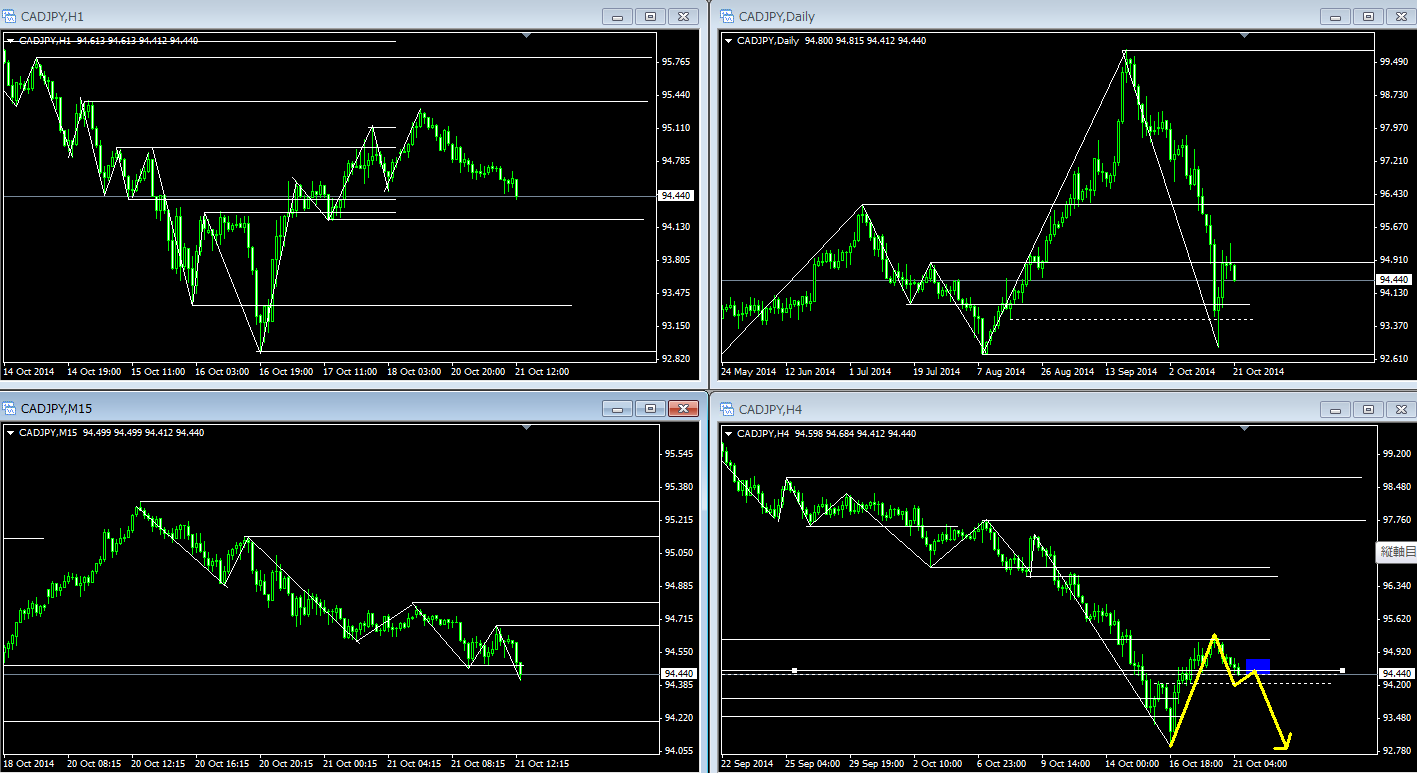Viewport: 1417px width, 773px height.
Task: Expand the triangle beside CADJPY,H4 chart label
Action: pyautogui.click(x=728, y=434)
